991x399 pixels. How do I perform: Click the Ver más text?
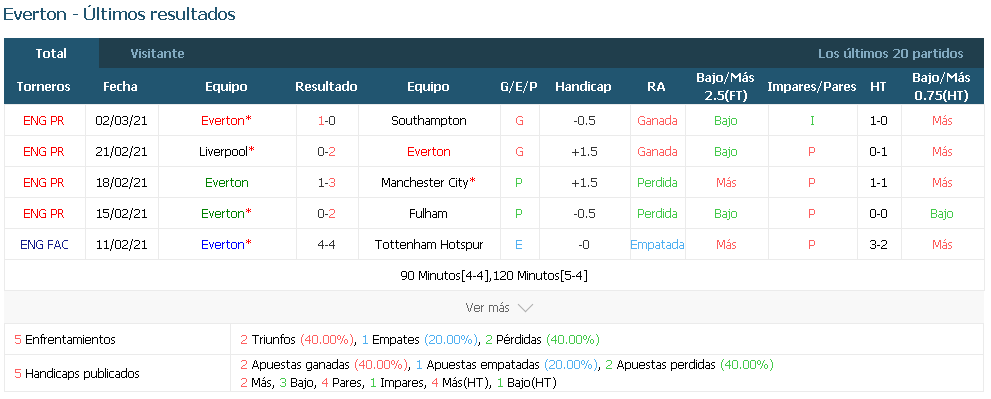click(x=487, y=308)
